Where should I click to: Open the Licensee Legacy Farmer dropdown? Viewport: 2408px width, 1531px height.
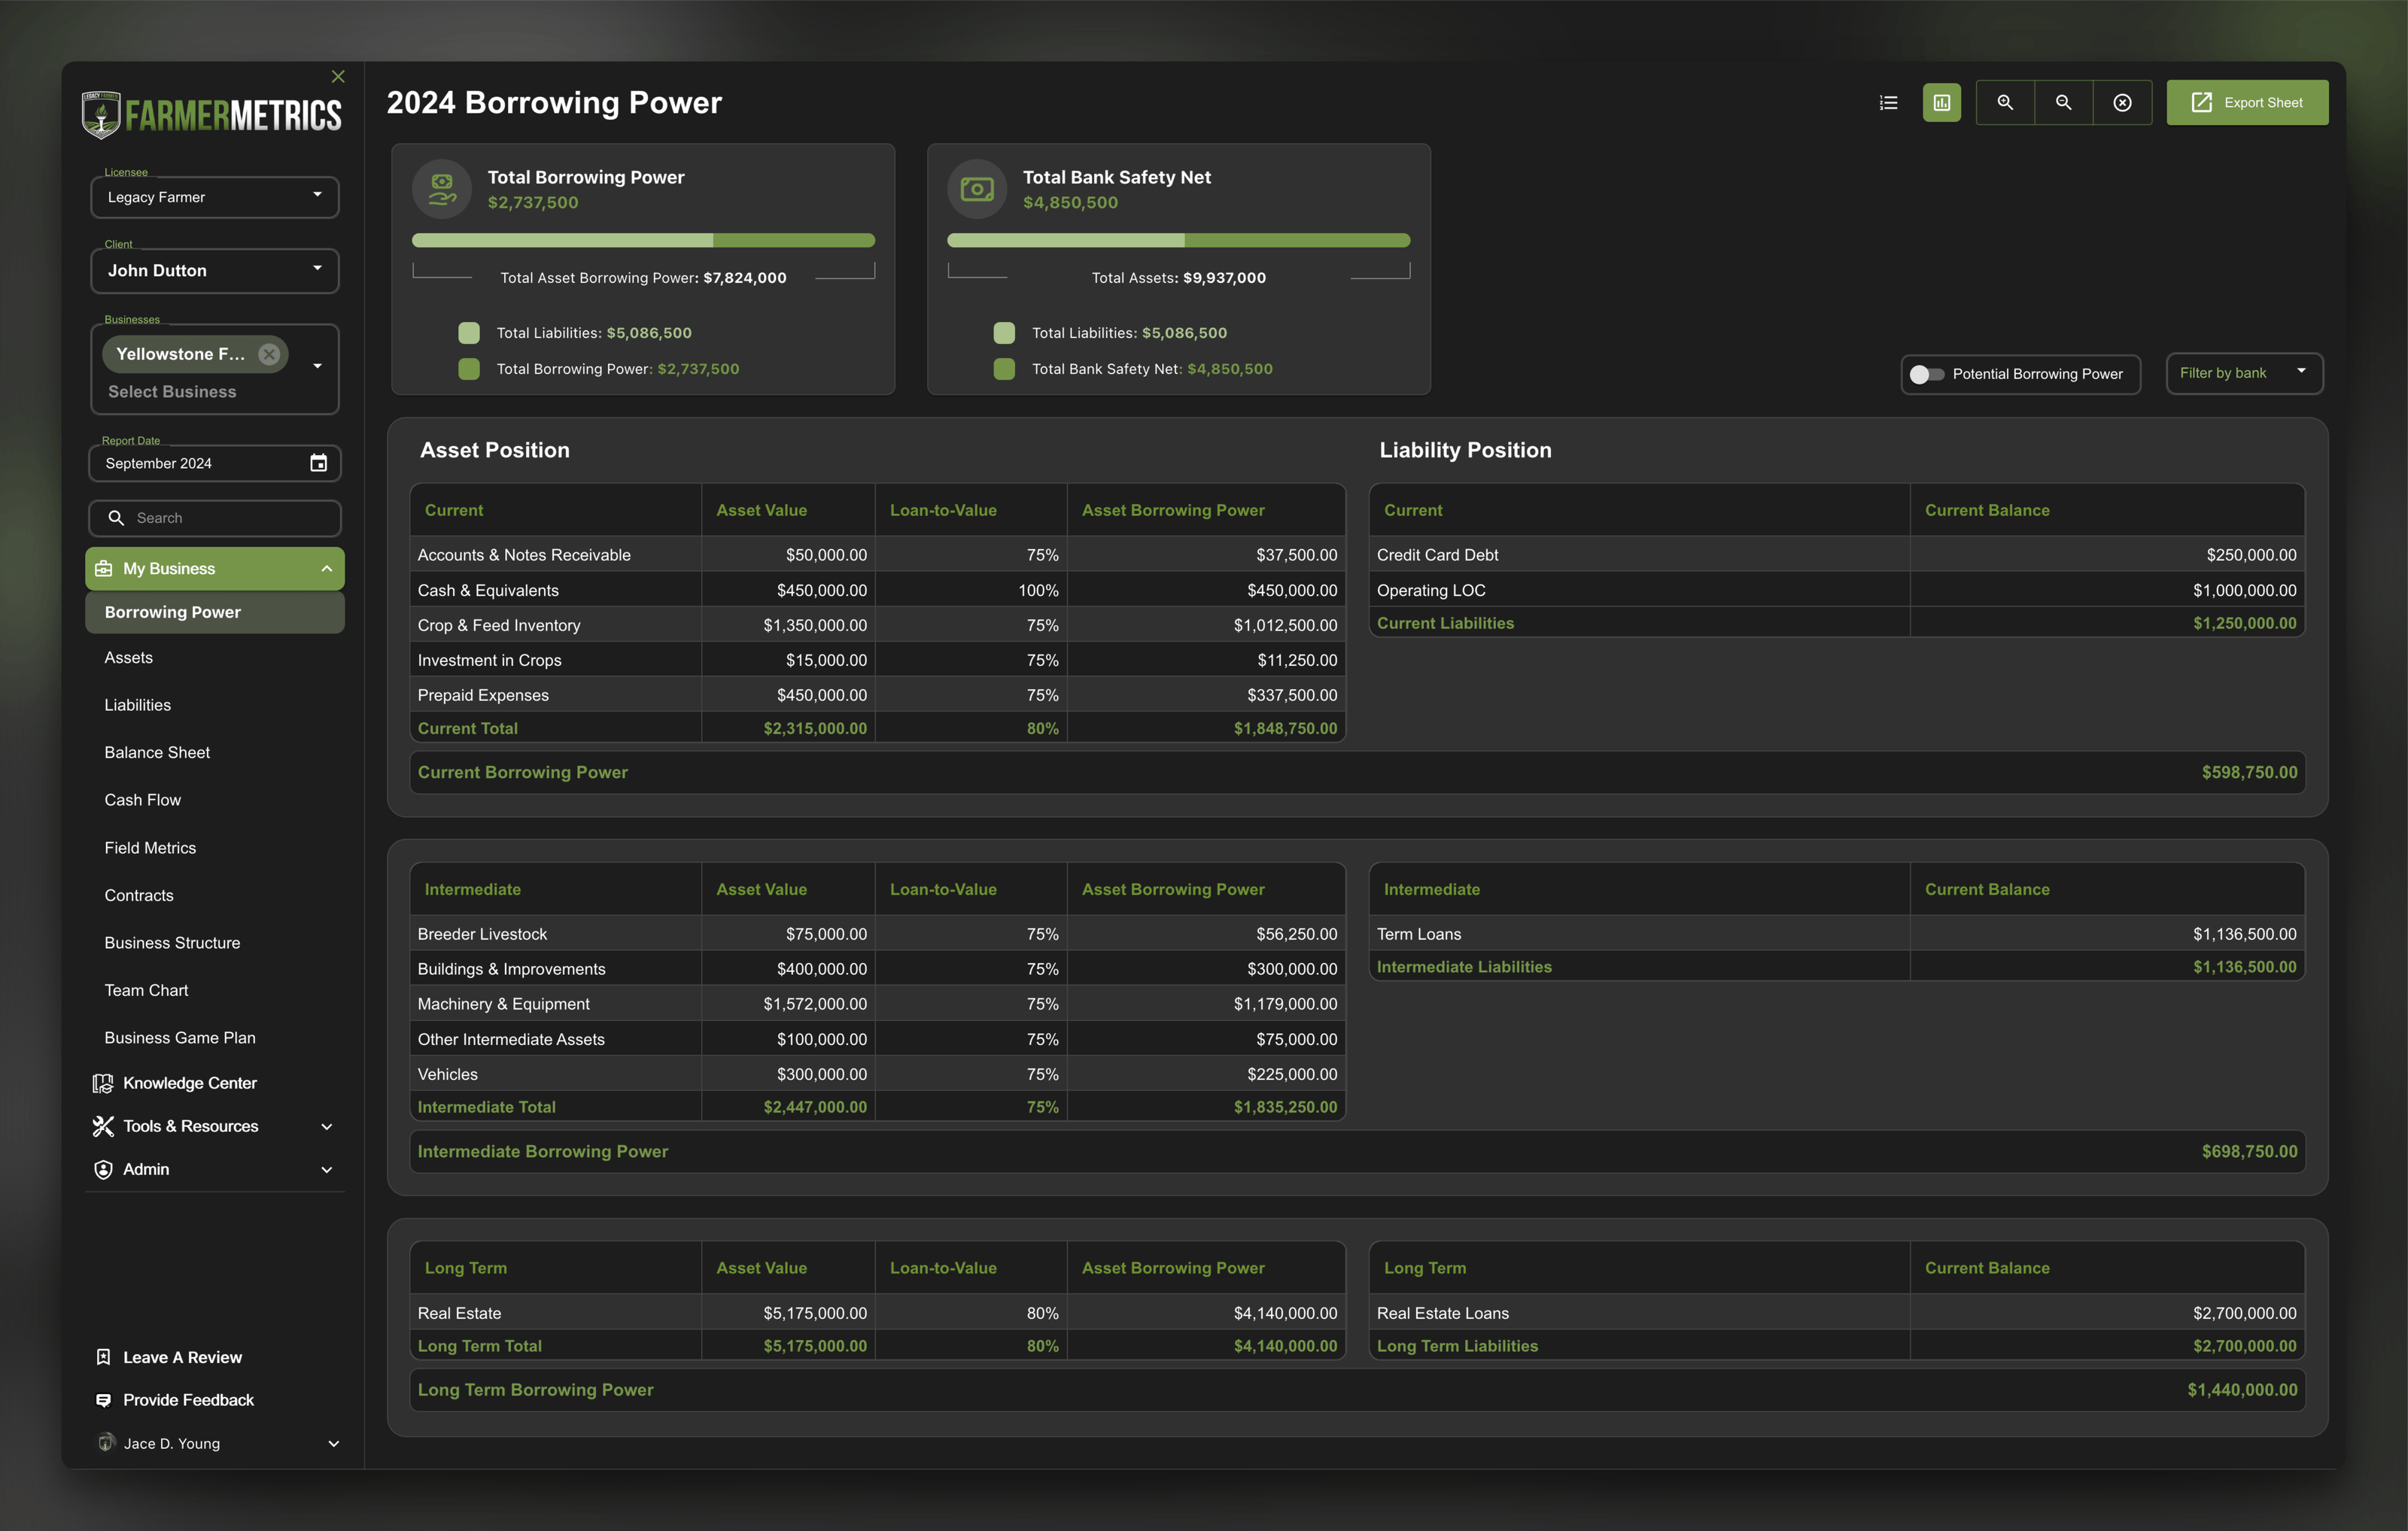(215, 197)
